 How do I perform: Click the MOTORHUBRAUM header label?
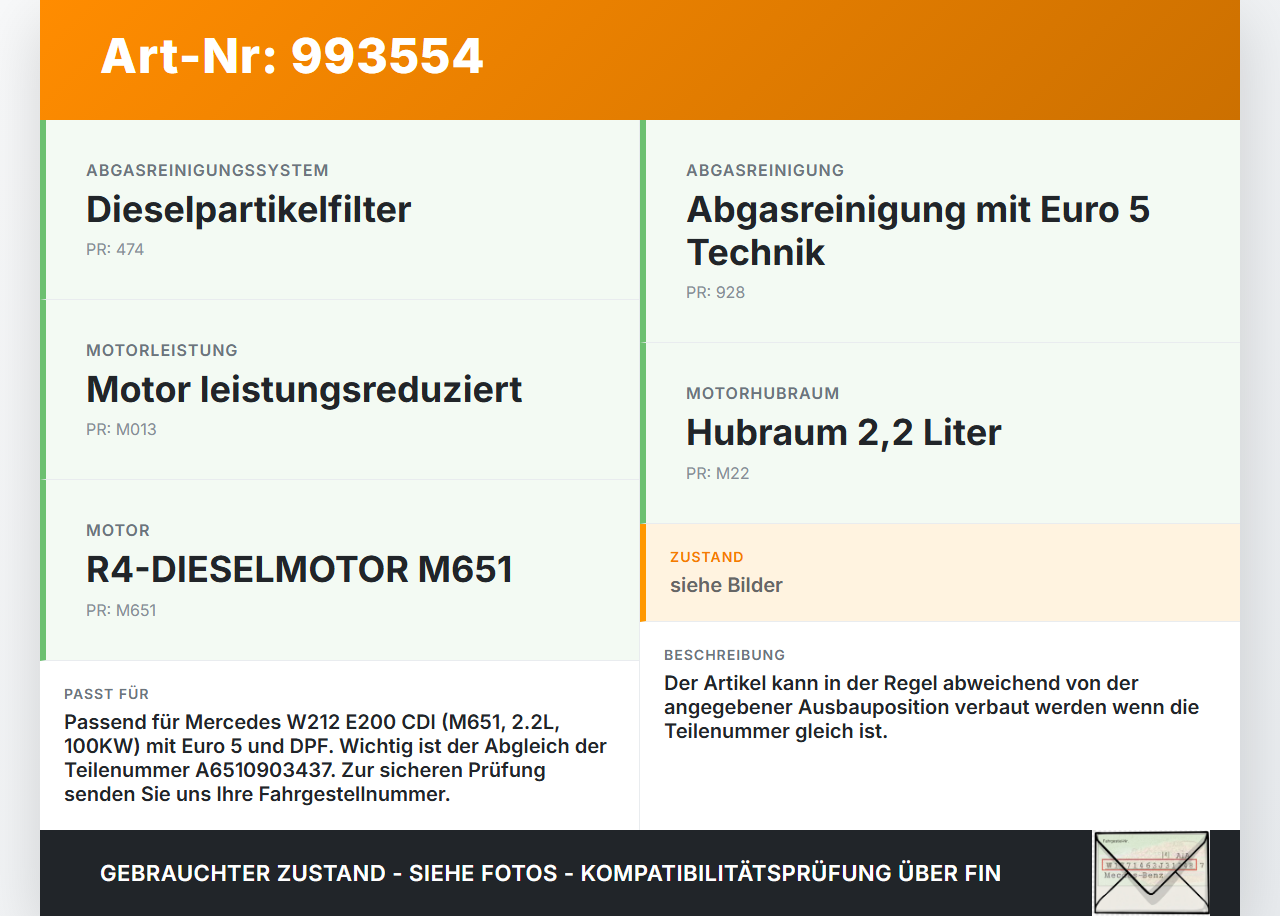[x=762, y=393]
